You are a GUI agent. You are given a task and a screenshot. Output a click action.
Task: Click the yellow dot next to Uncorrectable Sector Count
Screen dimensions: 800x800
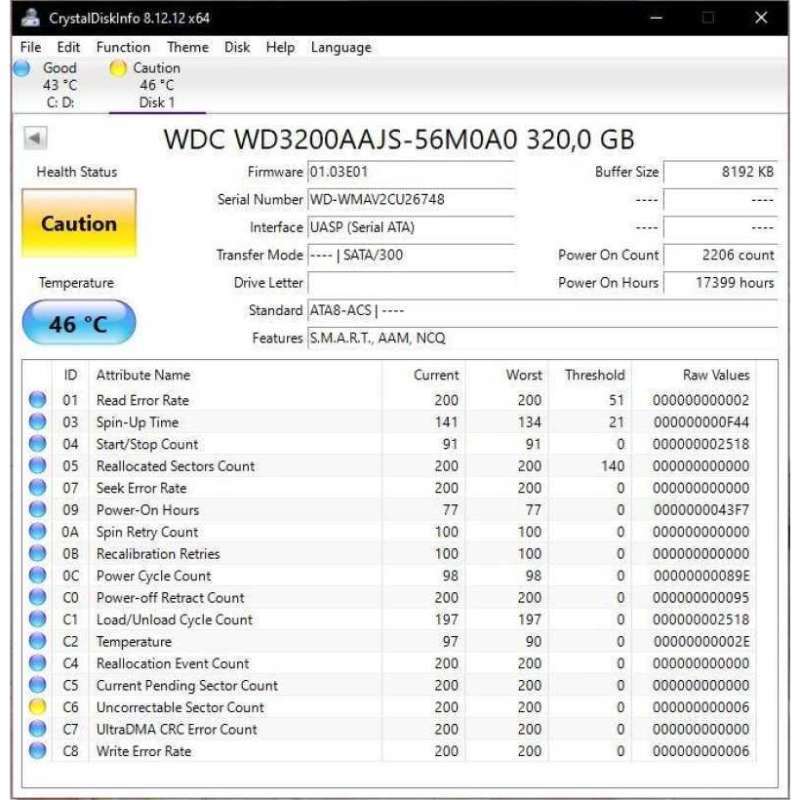[x=38, y=707]
